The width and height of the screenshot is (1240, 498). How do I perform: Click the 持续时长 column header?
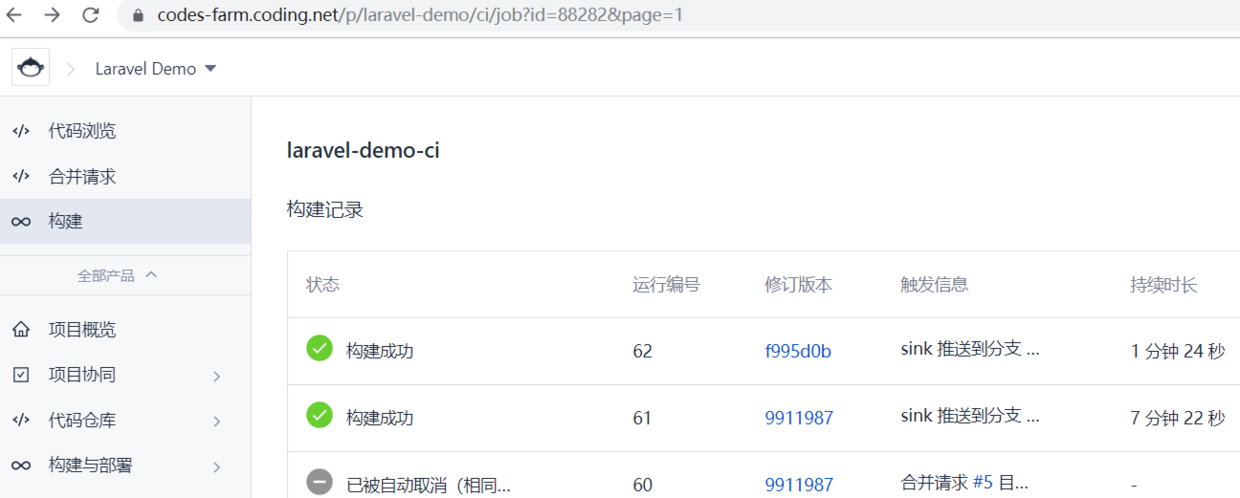pos(1164,285)
